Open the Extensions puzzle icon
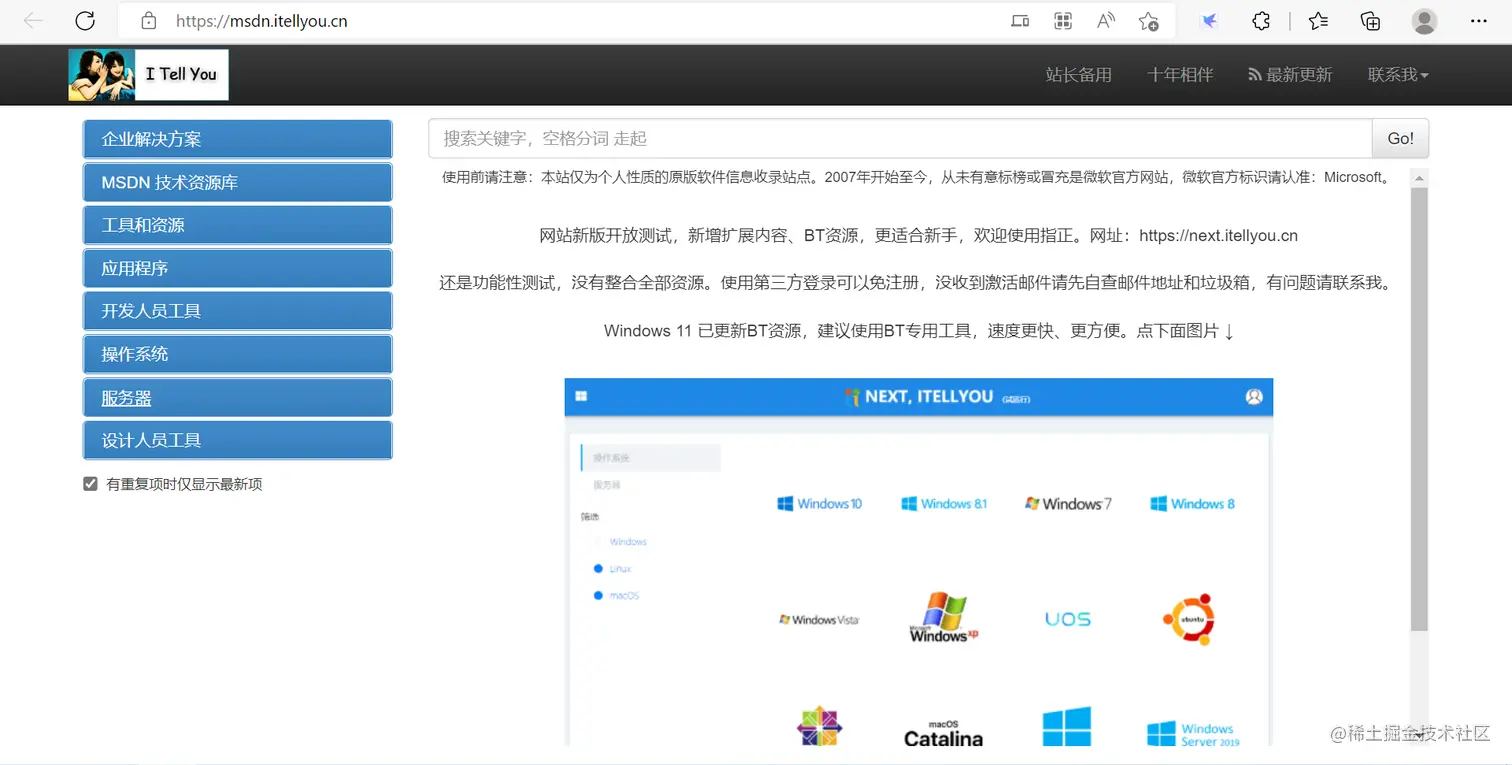Viewport: 1512px width, 765px height. (1262, 20)
